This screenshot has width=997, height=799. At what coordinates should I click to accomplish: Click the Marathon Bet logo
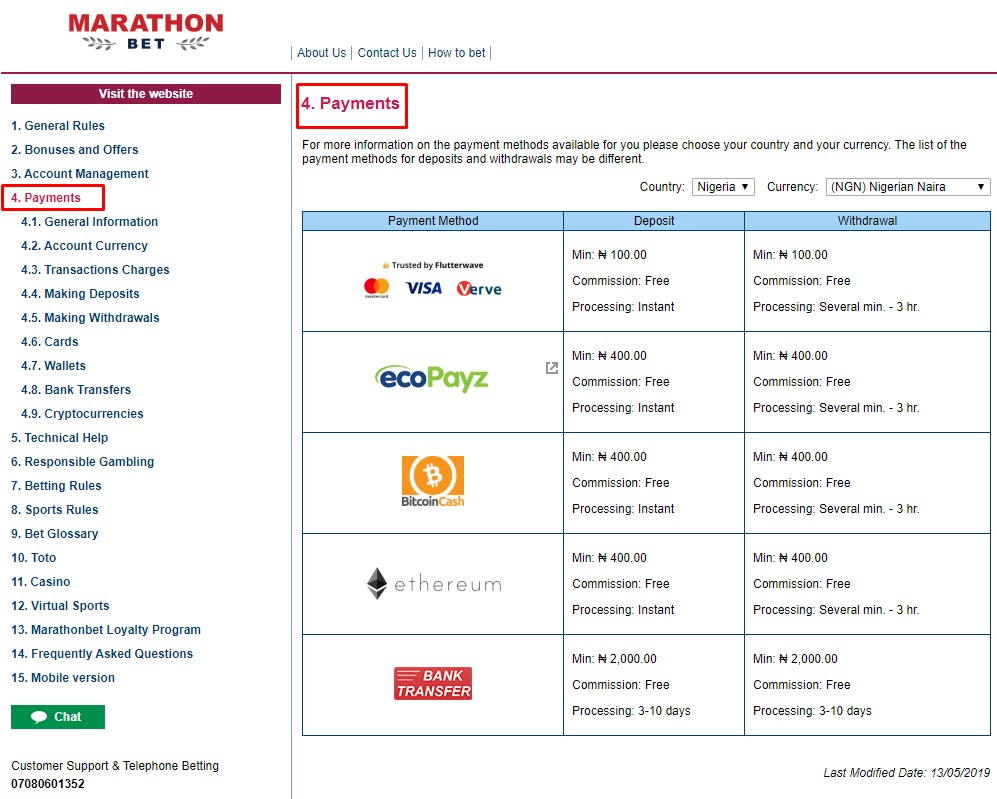click(x=146, y=32)
